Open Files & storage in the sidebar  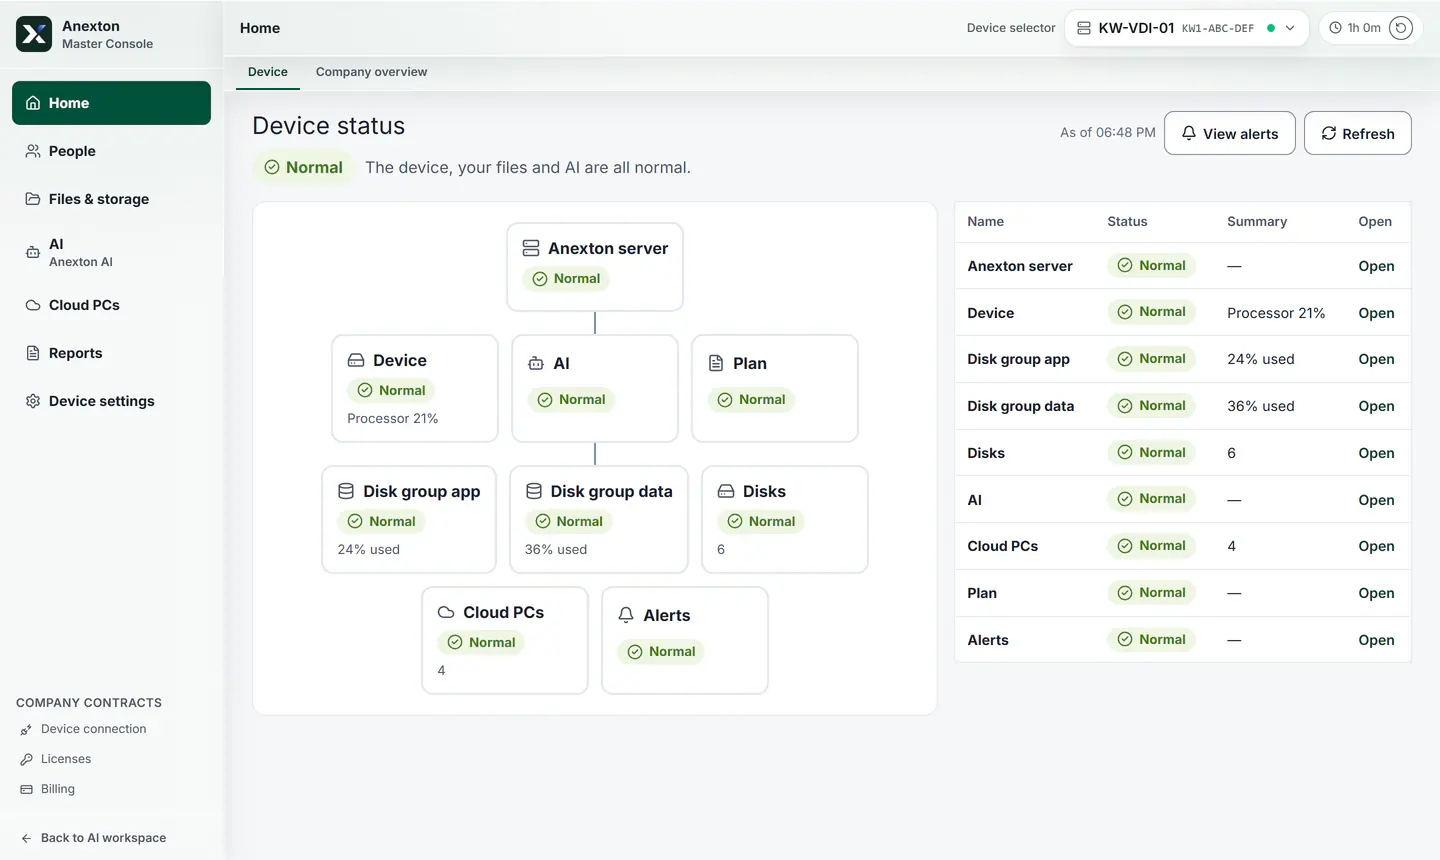[x=111, y=199]
